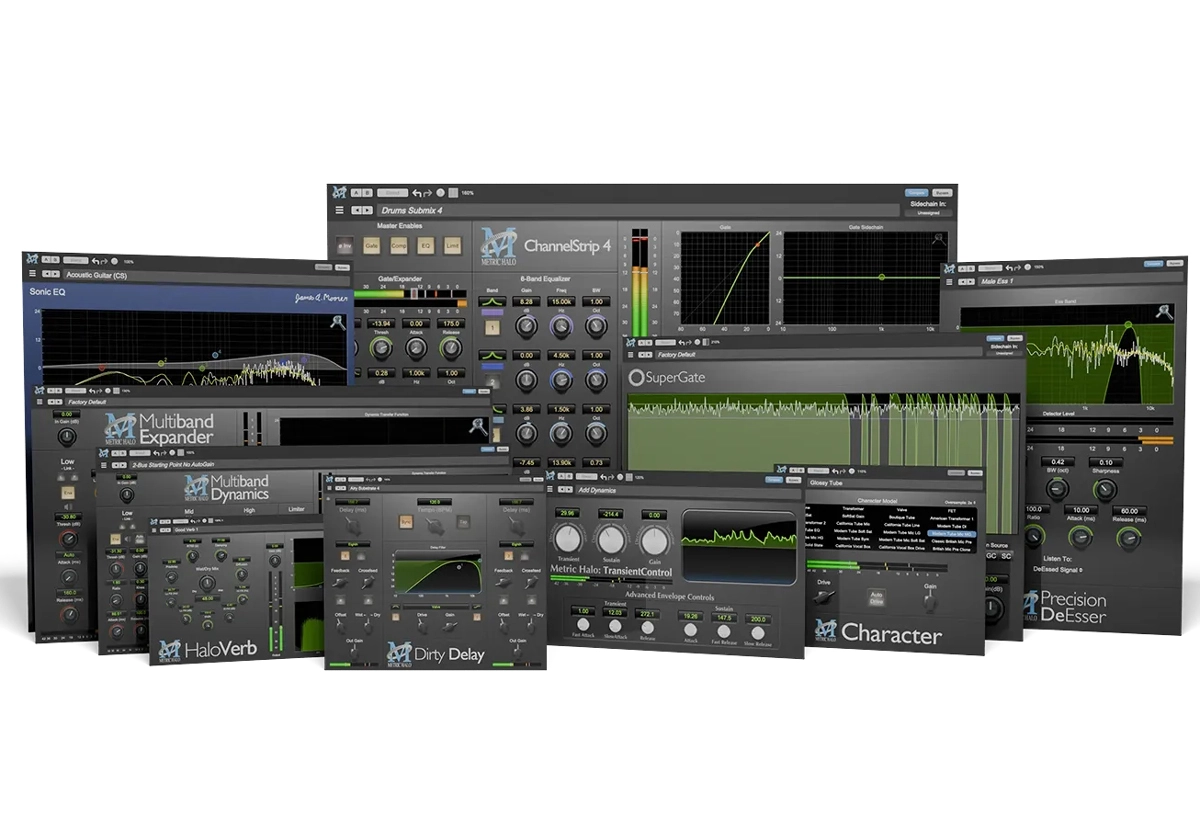Click redo arrow in ChannelStrip toolbar
Image resolution: width=1200 pixels, height=818 pixels.
[427, 192]
